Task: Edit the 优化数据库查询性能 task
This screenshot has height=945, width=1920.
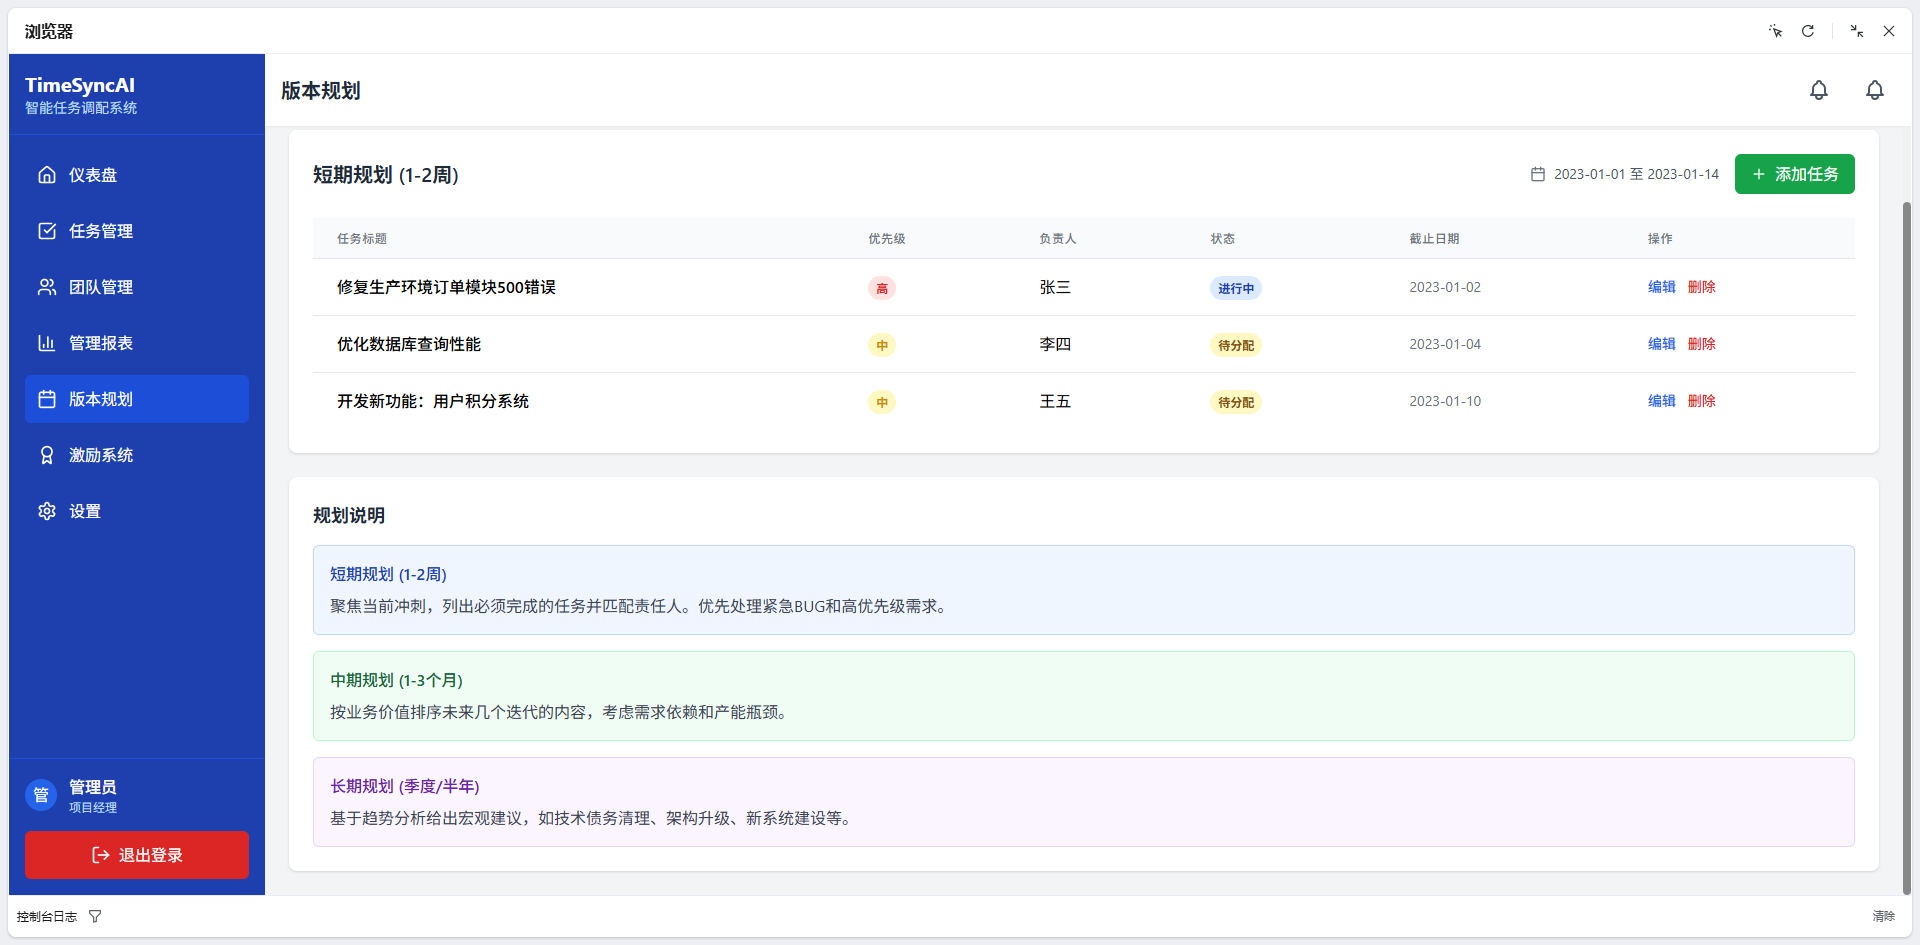Action: pyautogui.click(x=1661, y=344)
